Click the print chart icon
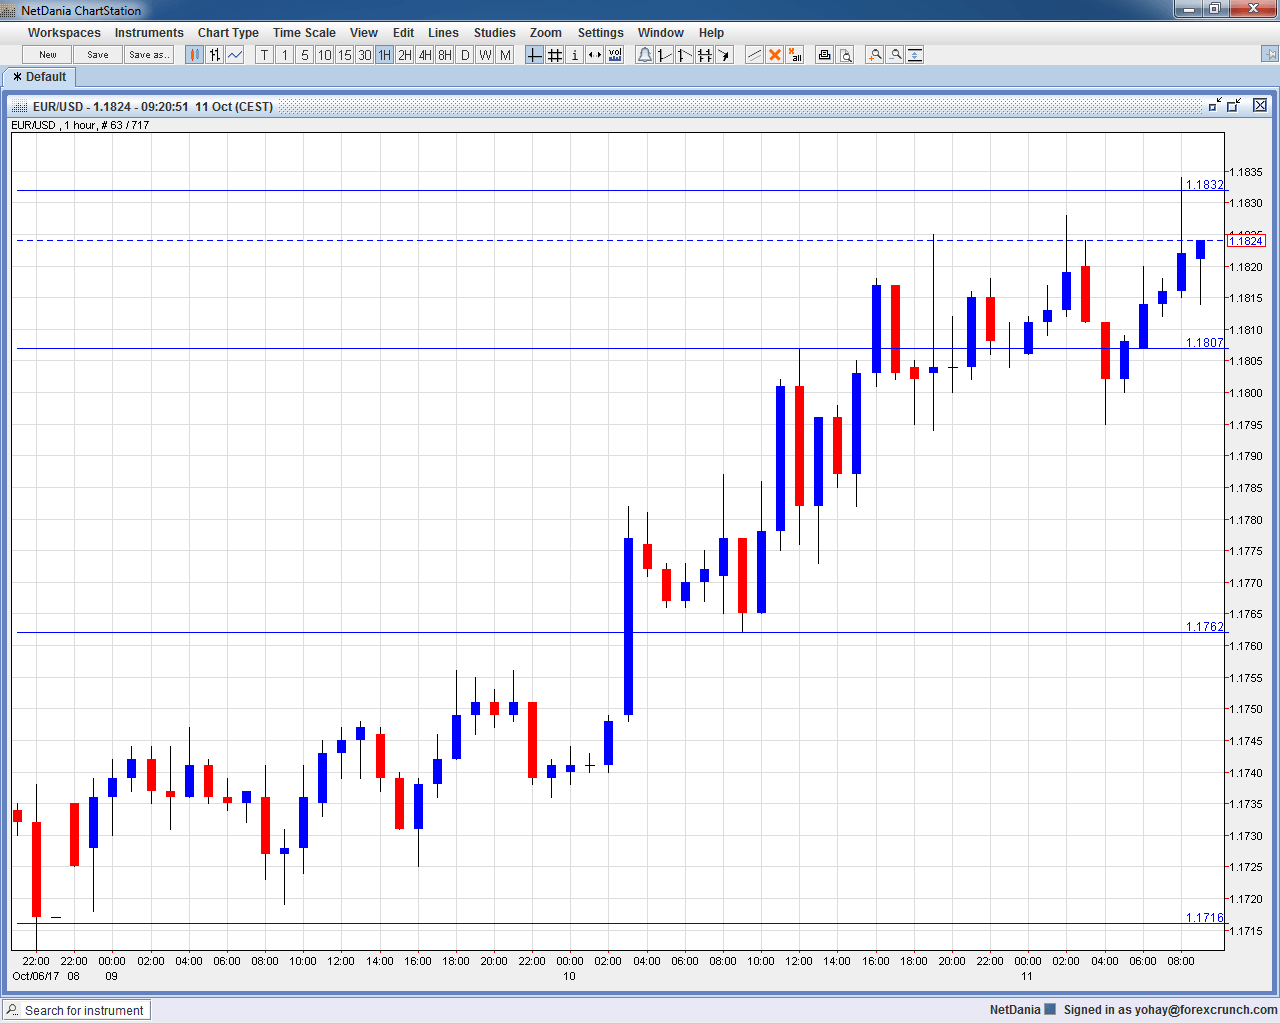Viewport: 1280px width, 1024px height. (x=825, y=55)
